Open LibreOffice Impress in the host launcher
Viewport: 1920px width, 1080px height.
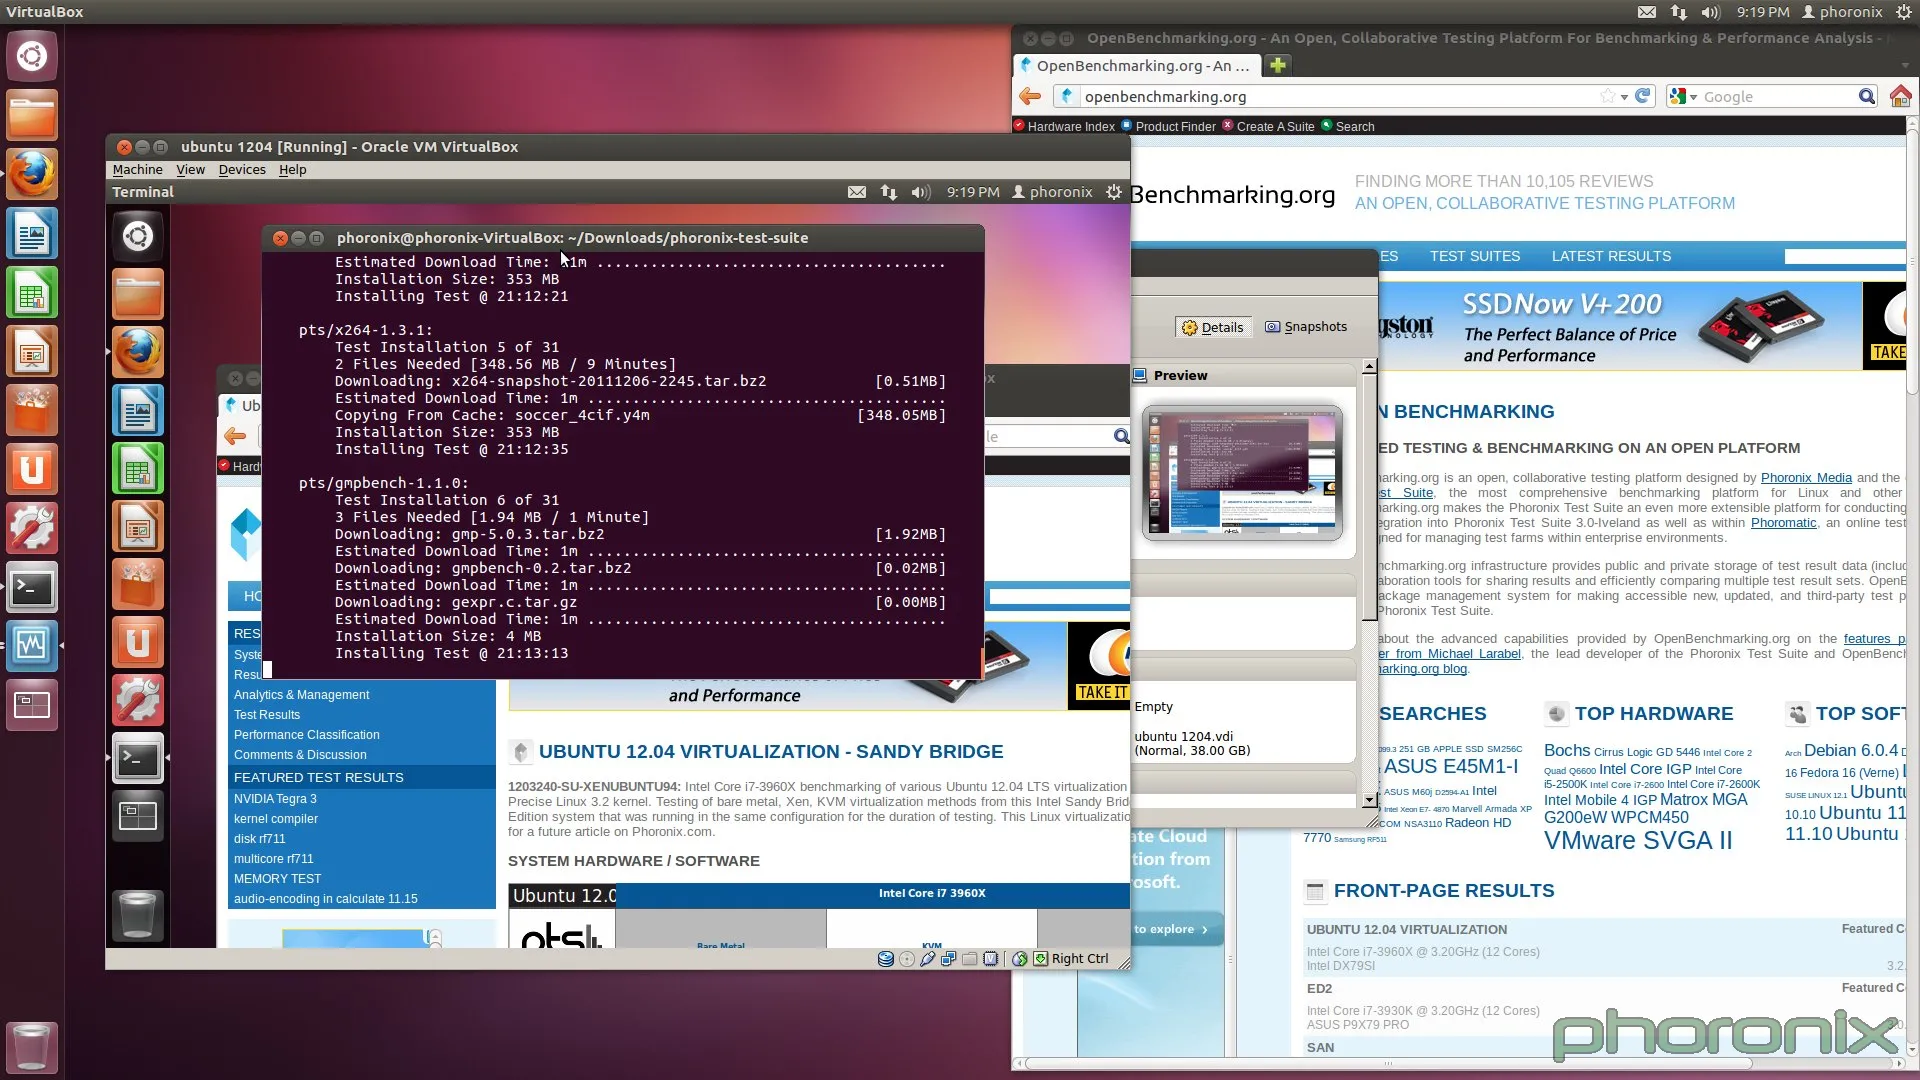(x=32, y=352)
